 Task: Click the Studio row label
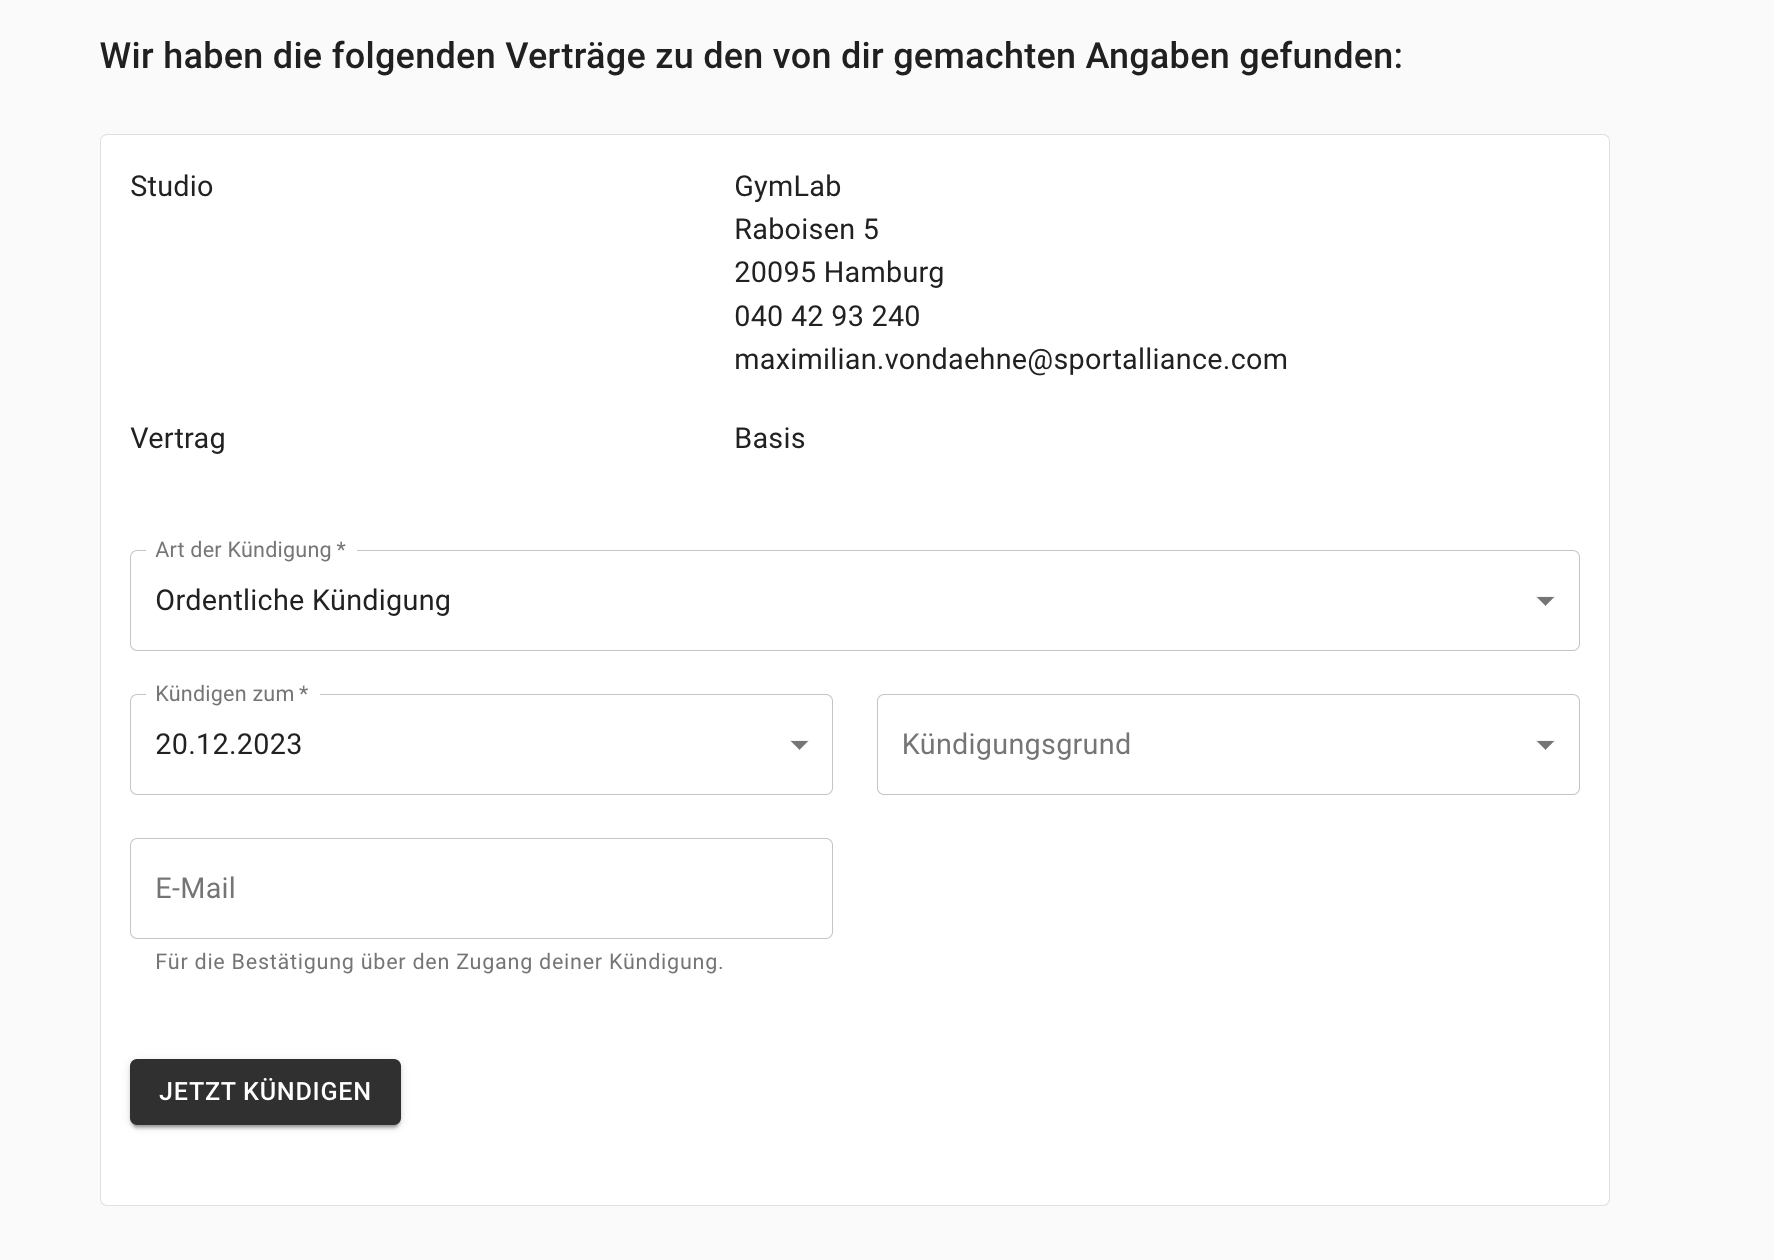[172, 186]
